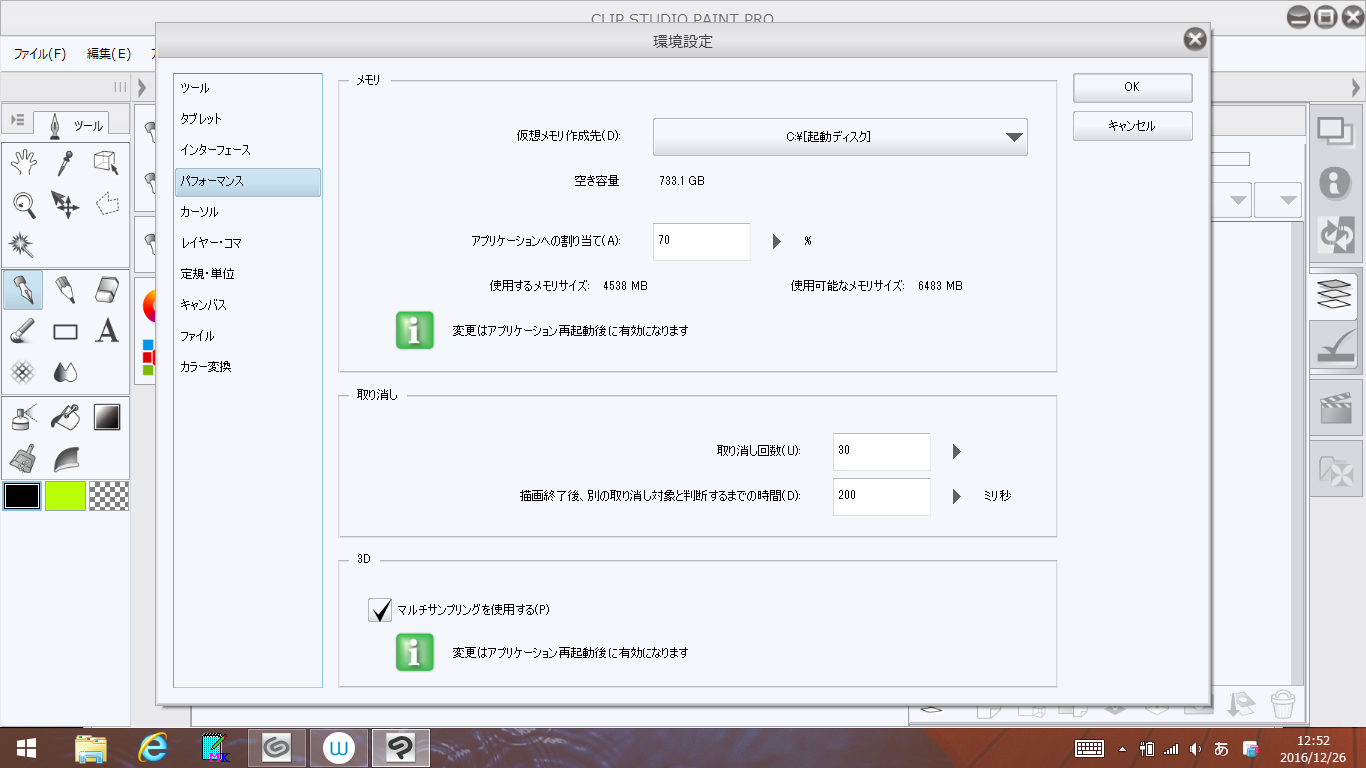
Task: Select the Hand (move view) tool
Action: [x=23, y=162]
